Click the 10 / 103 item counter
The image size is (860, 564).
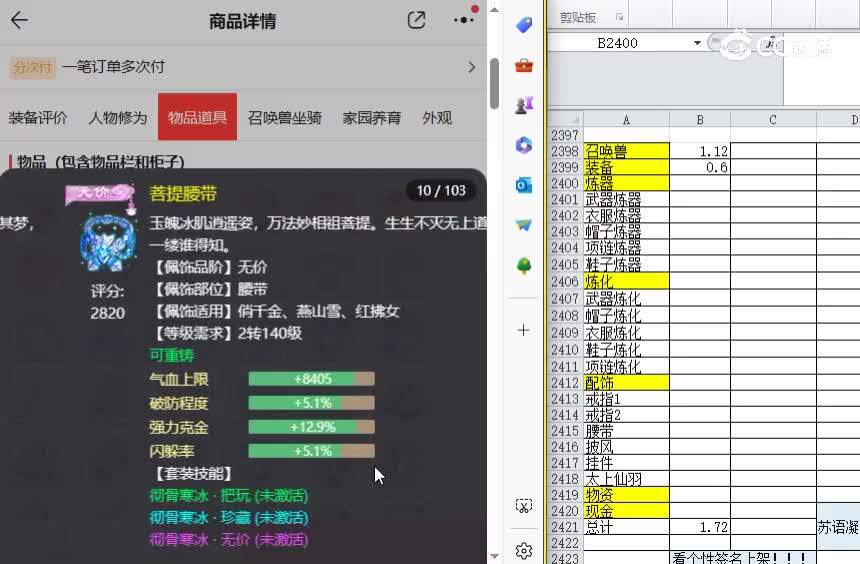pos(441,190)
